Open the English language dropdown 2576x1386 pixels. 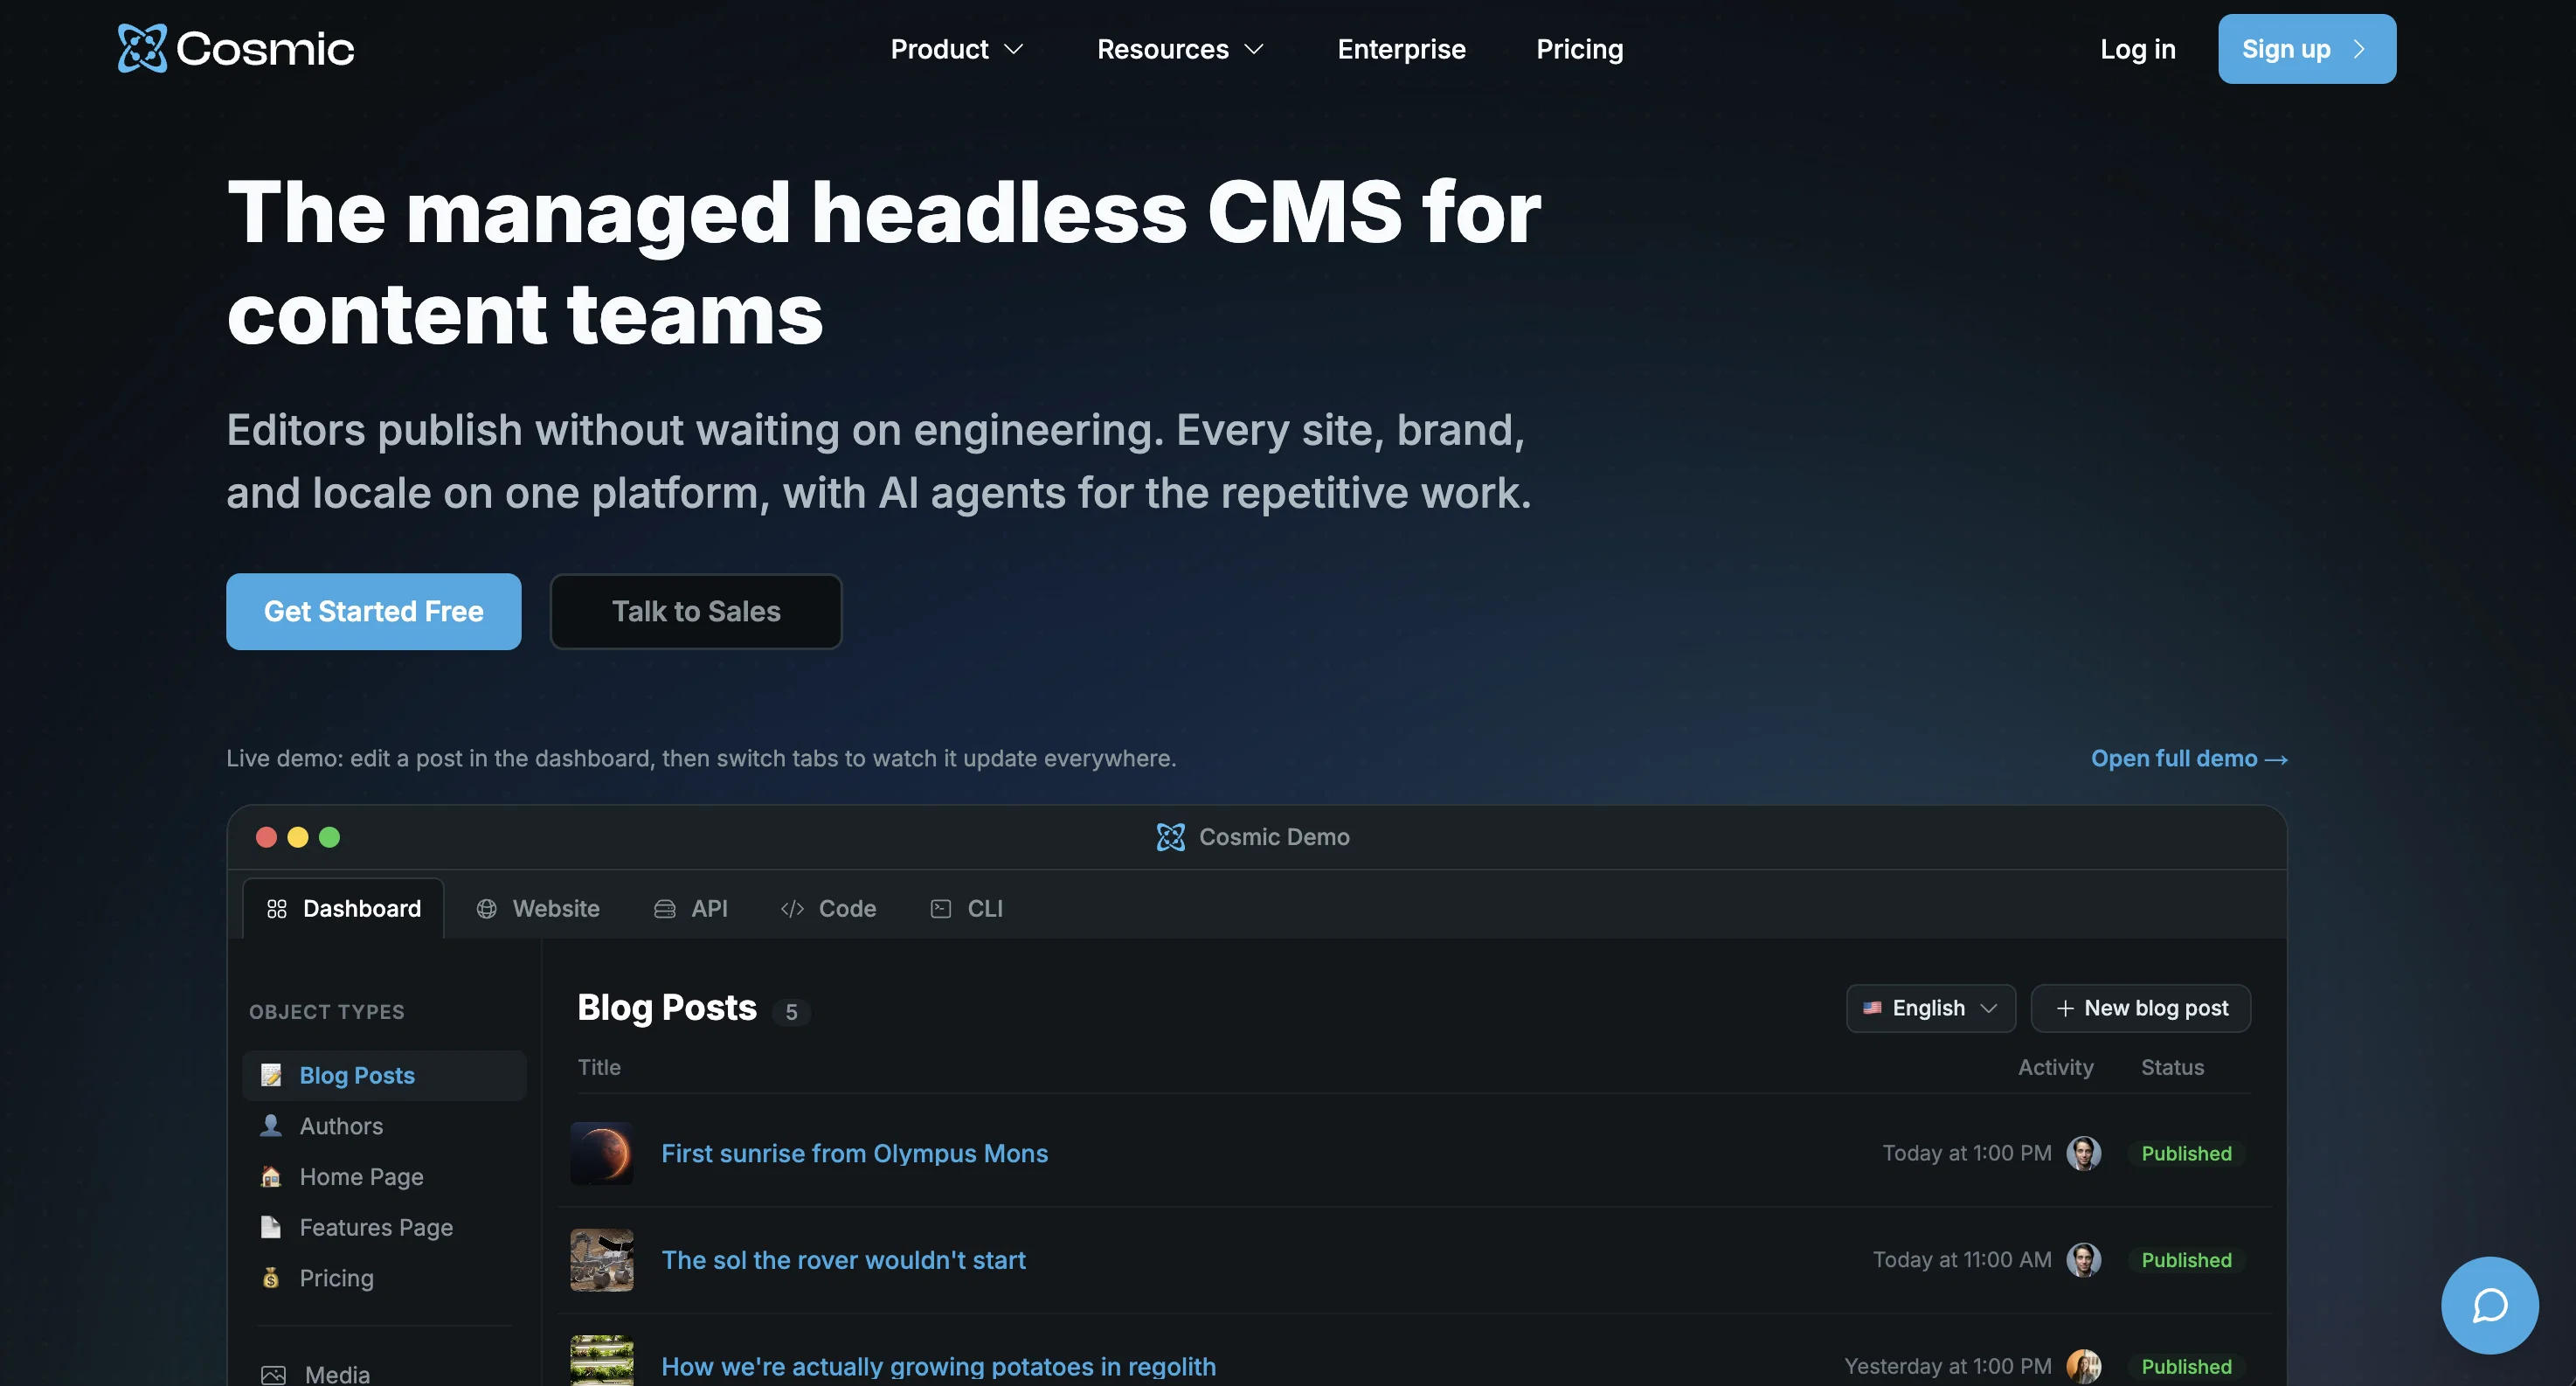1930,1008
